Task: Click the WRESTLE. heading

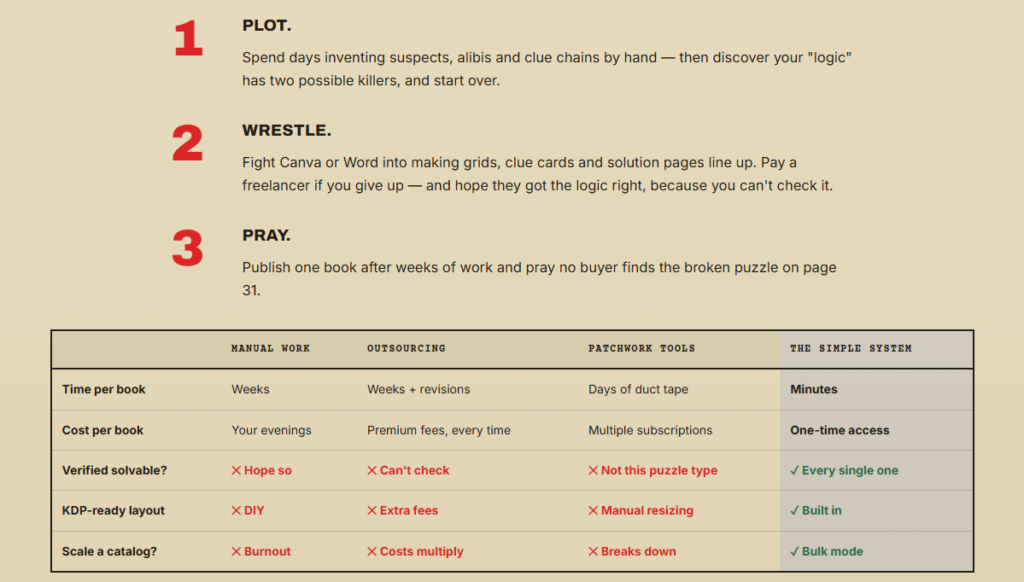Action: click(287, 131)
